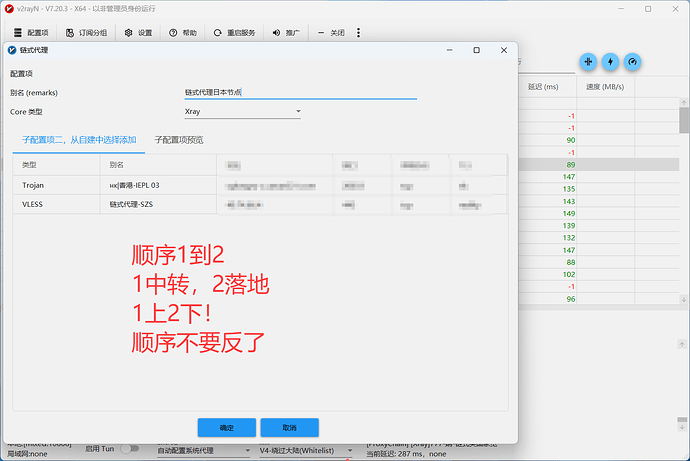Click the 重启服务 restart button
Viewport: 690px width, 461px height.
(235, 33)
